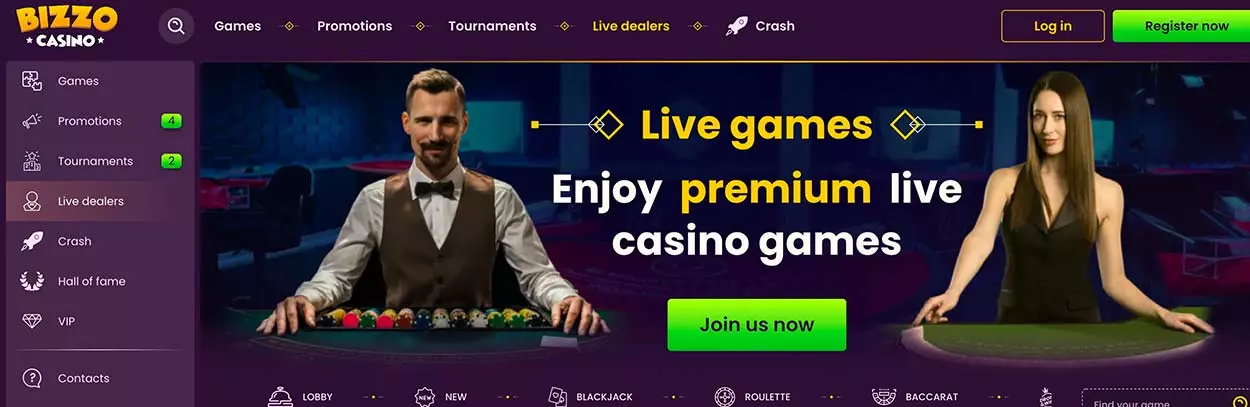
Task: Open the Baccarat category tab
Action: click(914, 396)
